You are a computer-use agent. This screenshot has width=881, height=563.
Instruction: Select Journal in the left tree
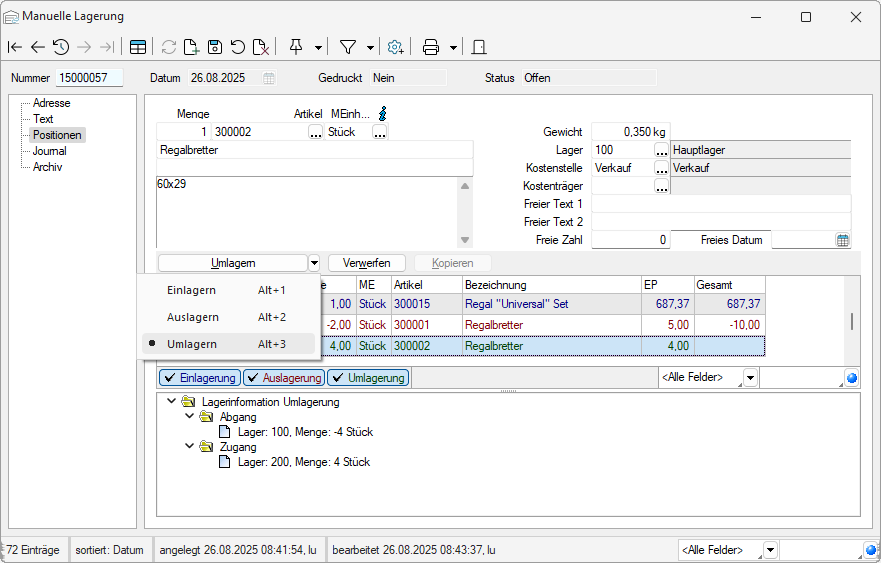(49, 151)
